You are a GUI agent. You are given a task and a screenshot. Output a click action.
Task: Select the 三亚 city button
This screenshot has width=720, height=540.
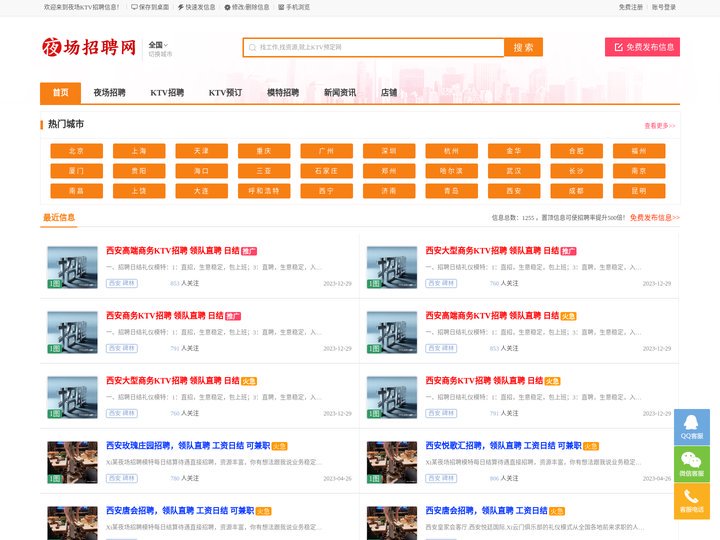(264, 171)
